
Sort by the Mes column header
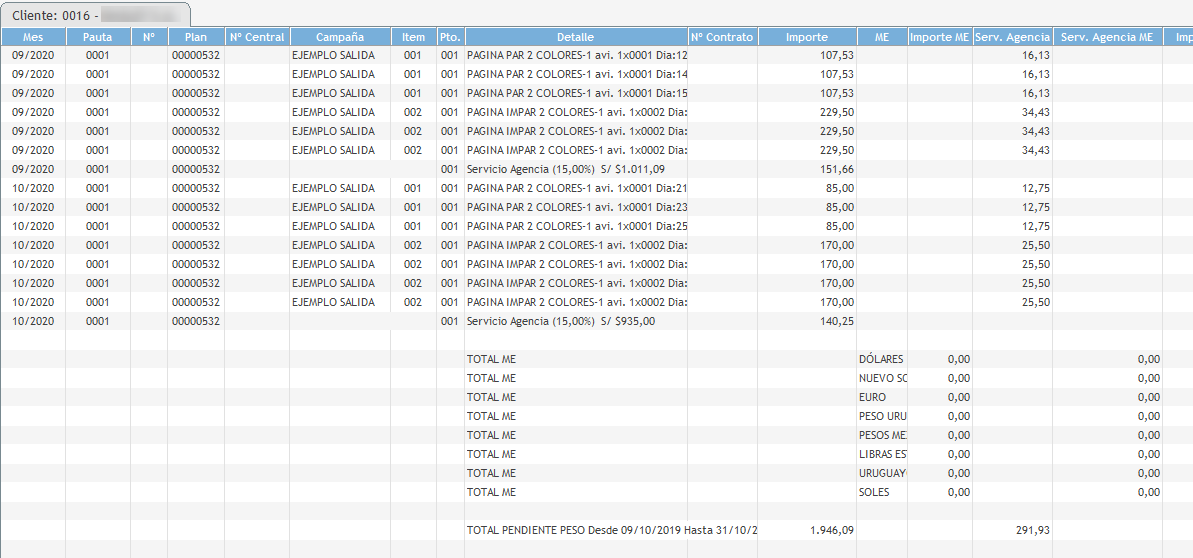tap(33, 37)
